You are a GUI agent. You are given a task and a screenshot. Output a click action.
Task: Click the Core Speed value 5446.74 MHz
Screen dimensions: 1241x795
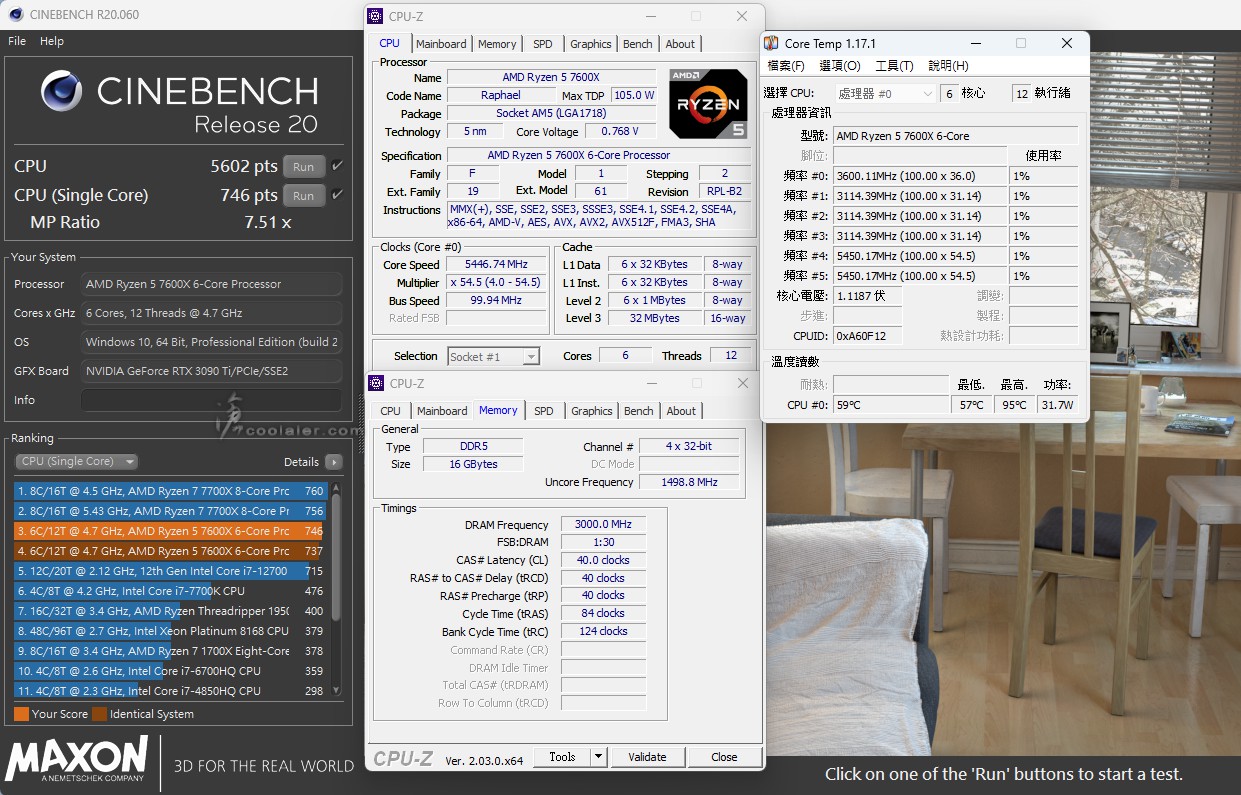tap(497, 265)
